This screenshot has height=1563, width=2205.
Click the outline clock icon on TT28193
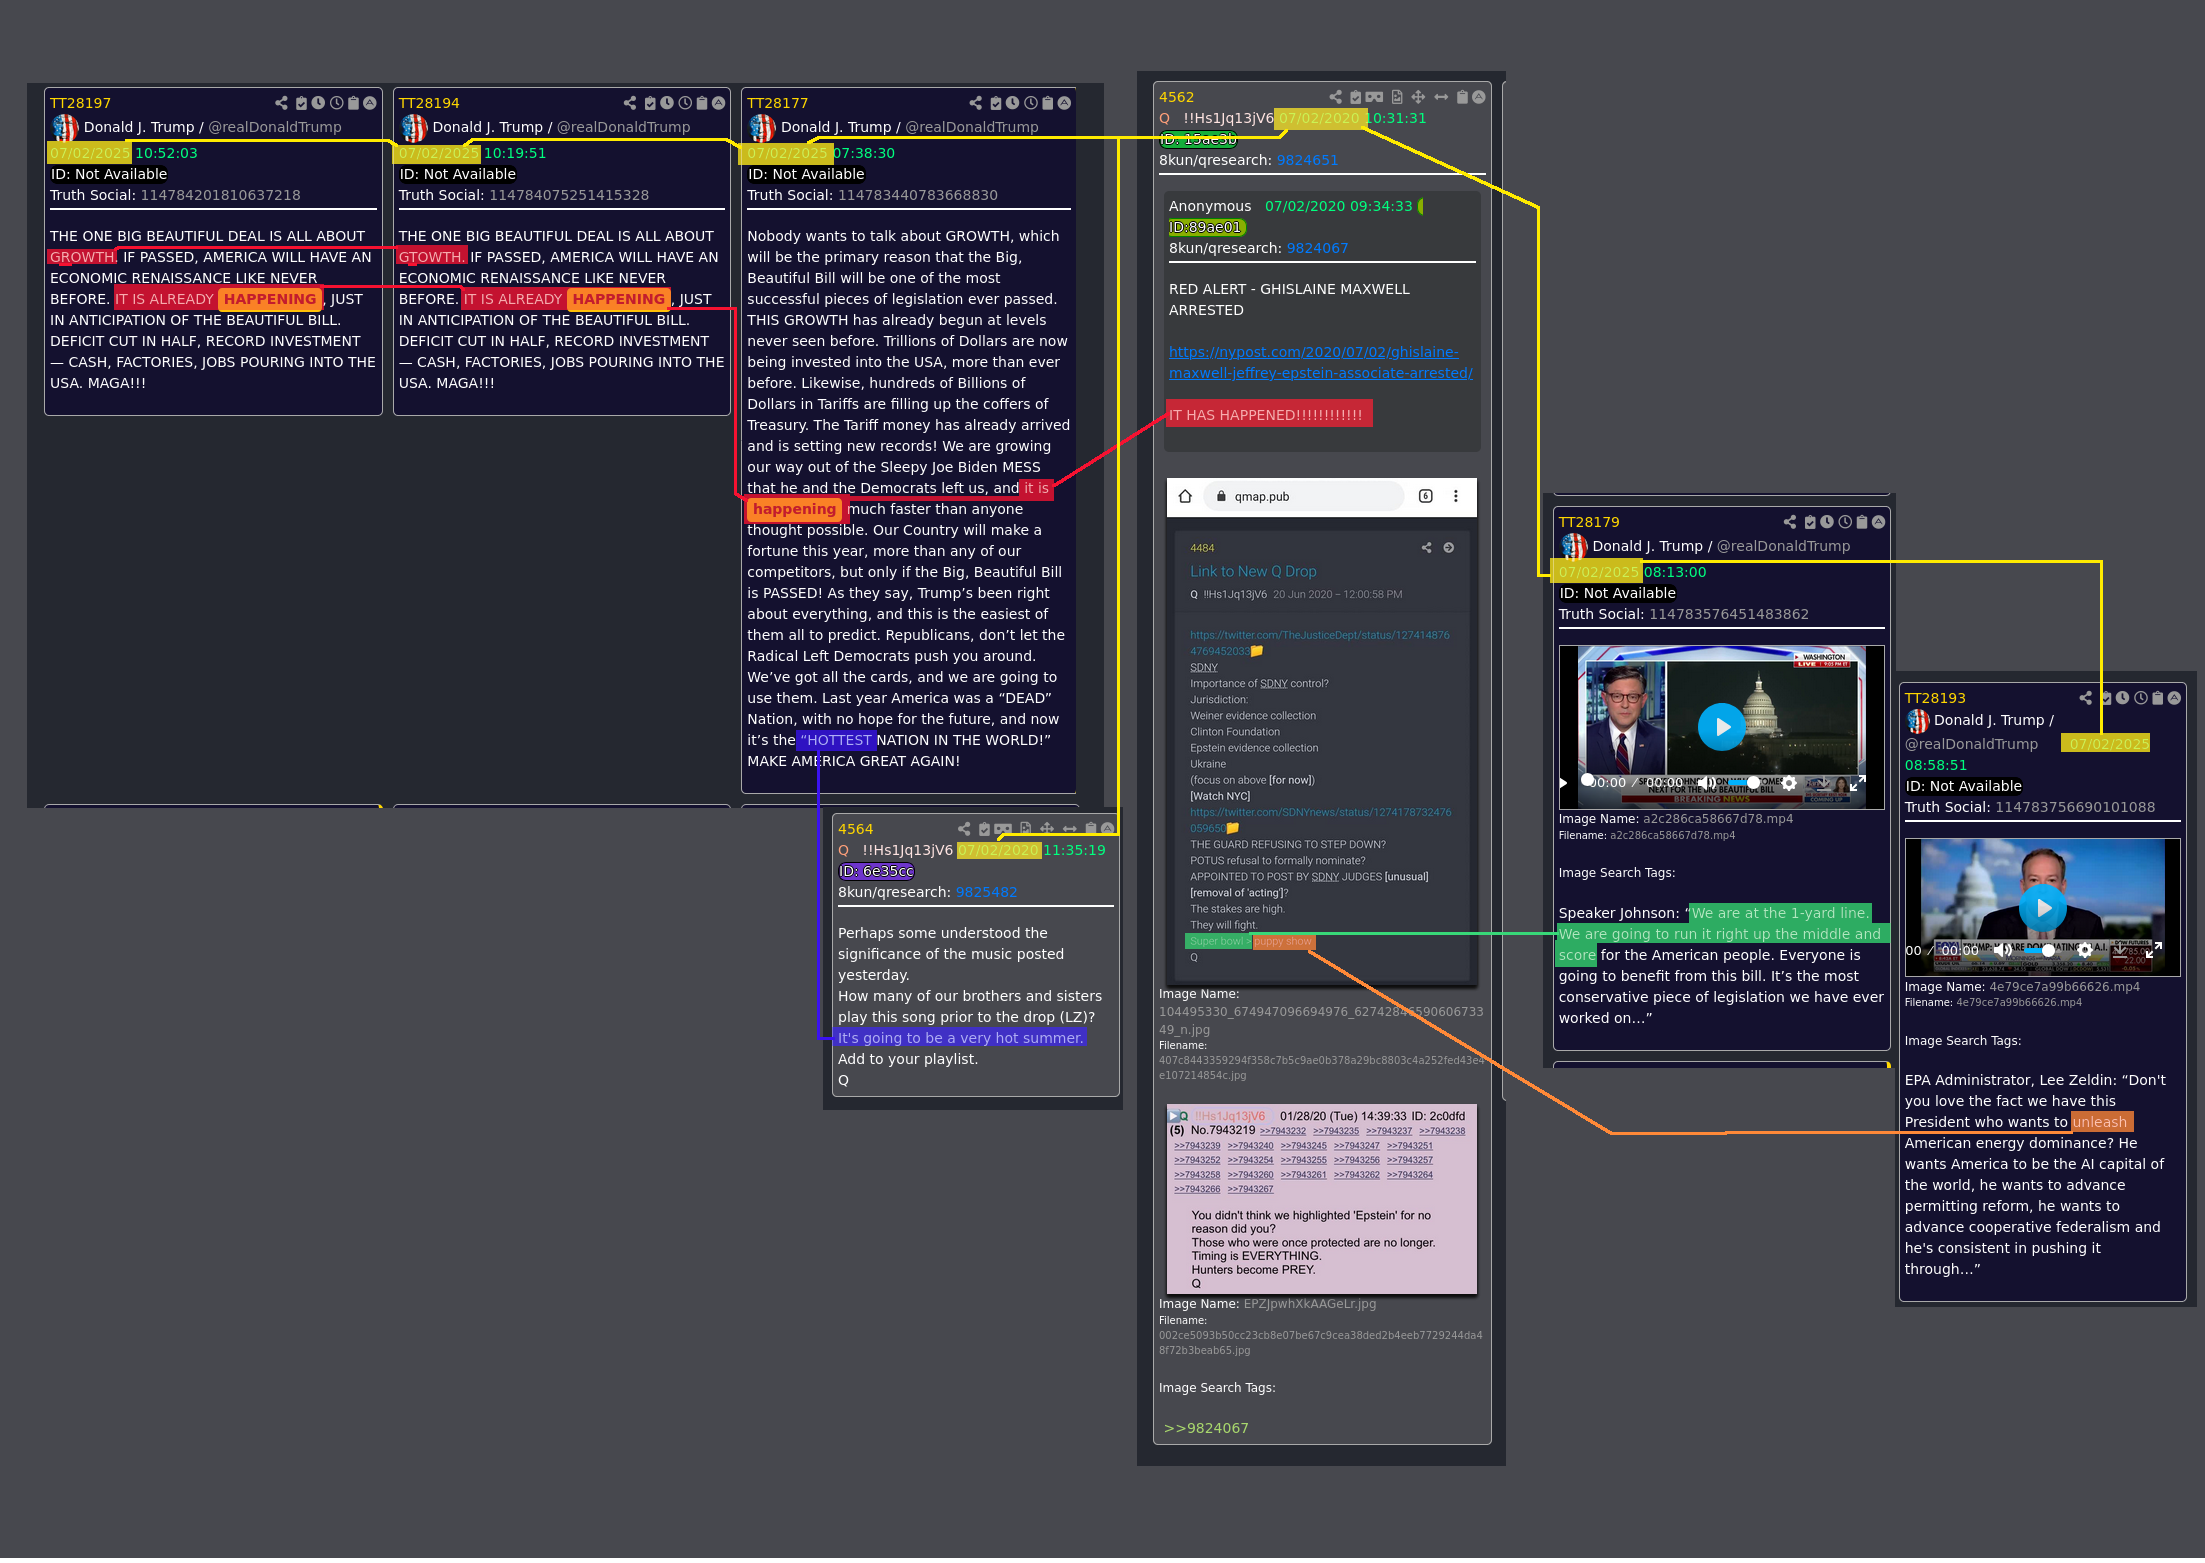pyautogui.click(x=2140, y=698)
